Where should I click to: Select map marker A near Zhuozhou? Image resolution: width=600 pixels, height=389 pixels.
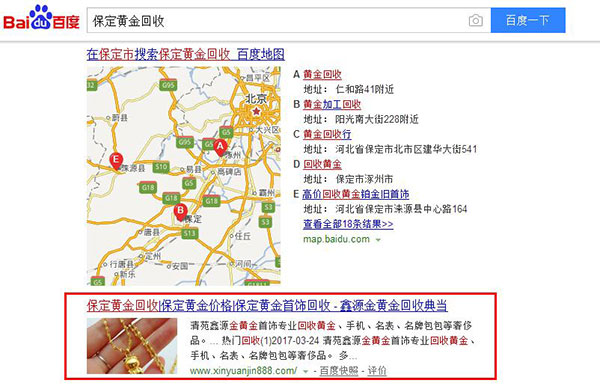click(x=220, y=147)
